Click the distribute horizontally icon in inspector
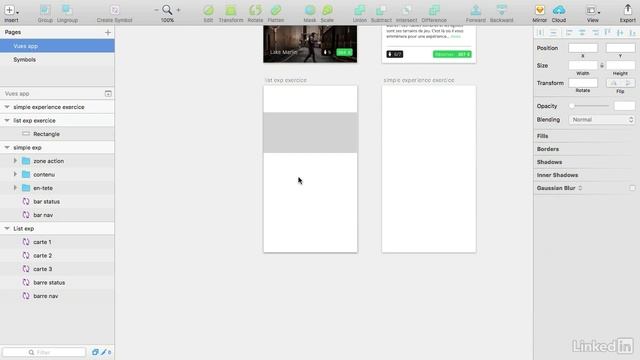Image resolution: width=640 pixels, height=360 pixels. [540, 32]
